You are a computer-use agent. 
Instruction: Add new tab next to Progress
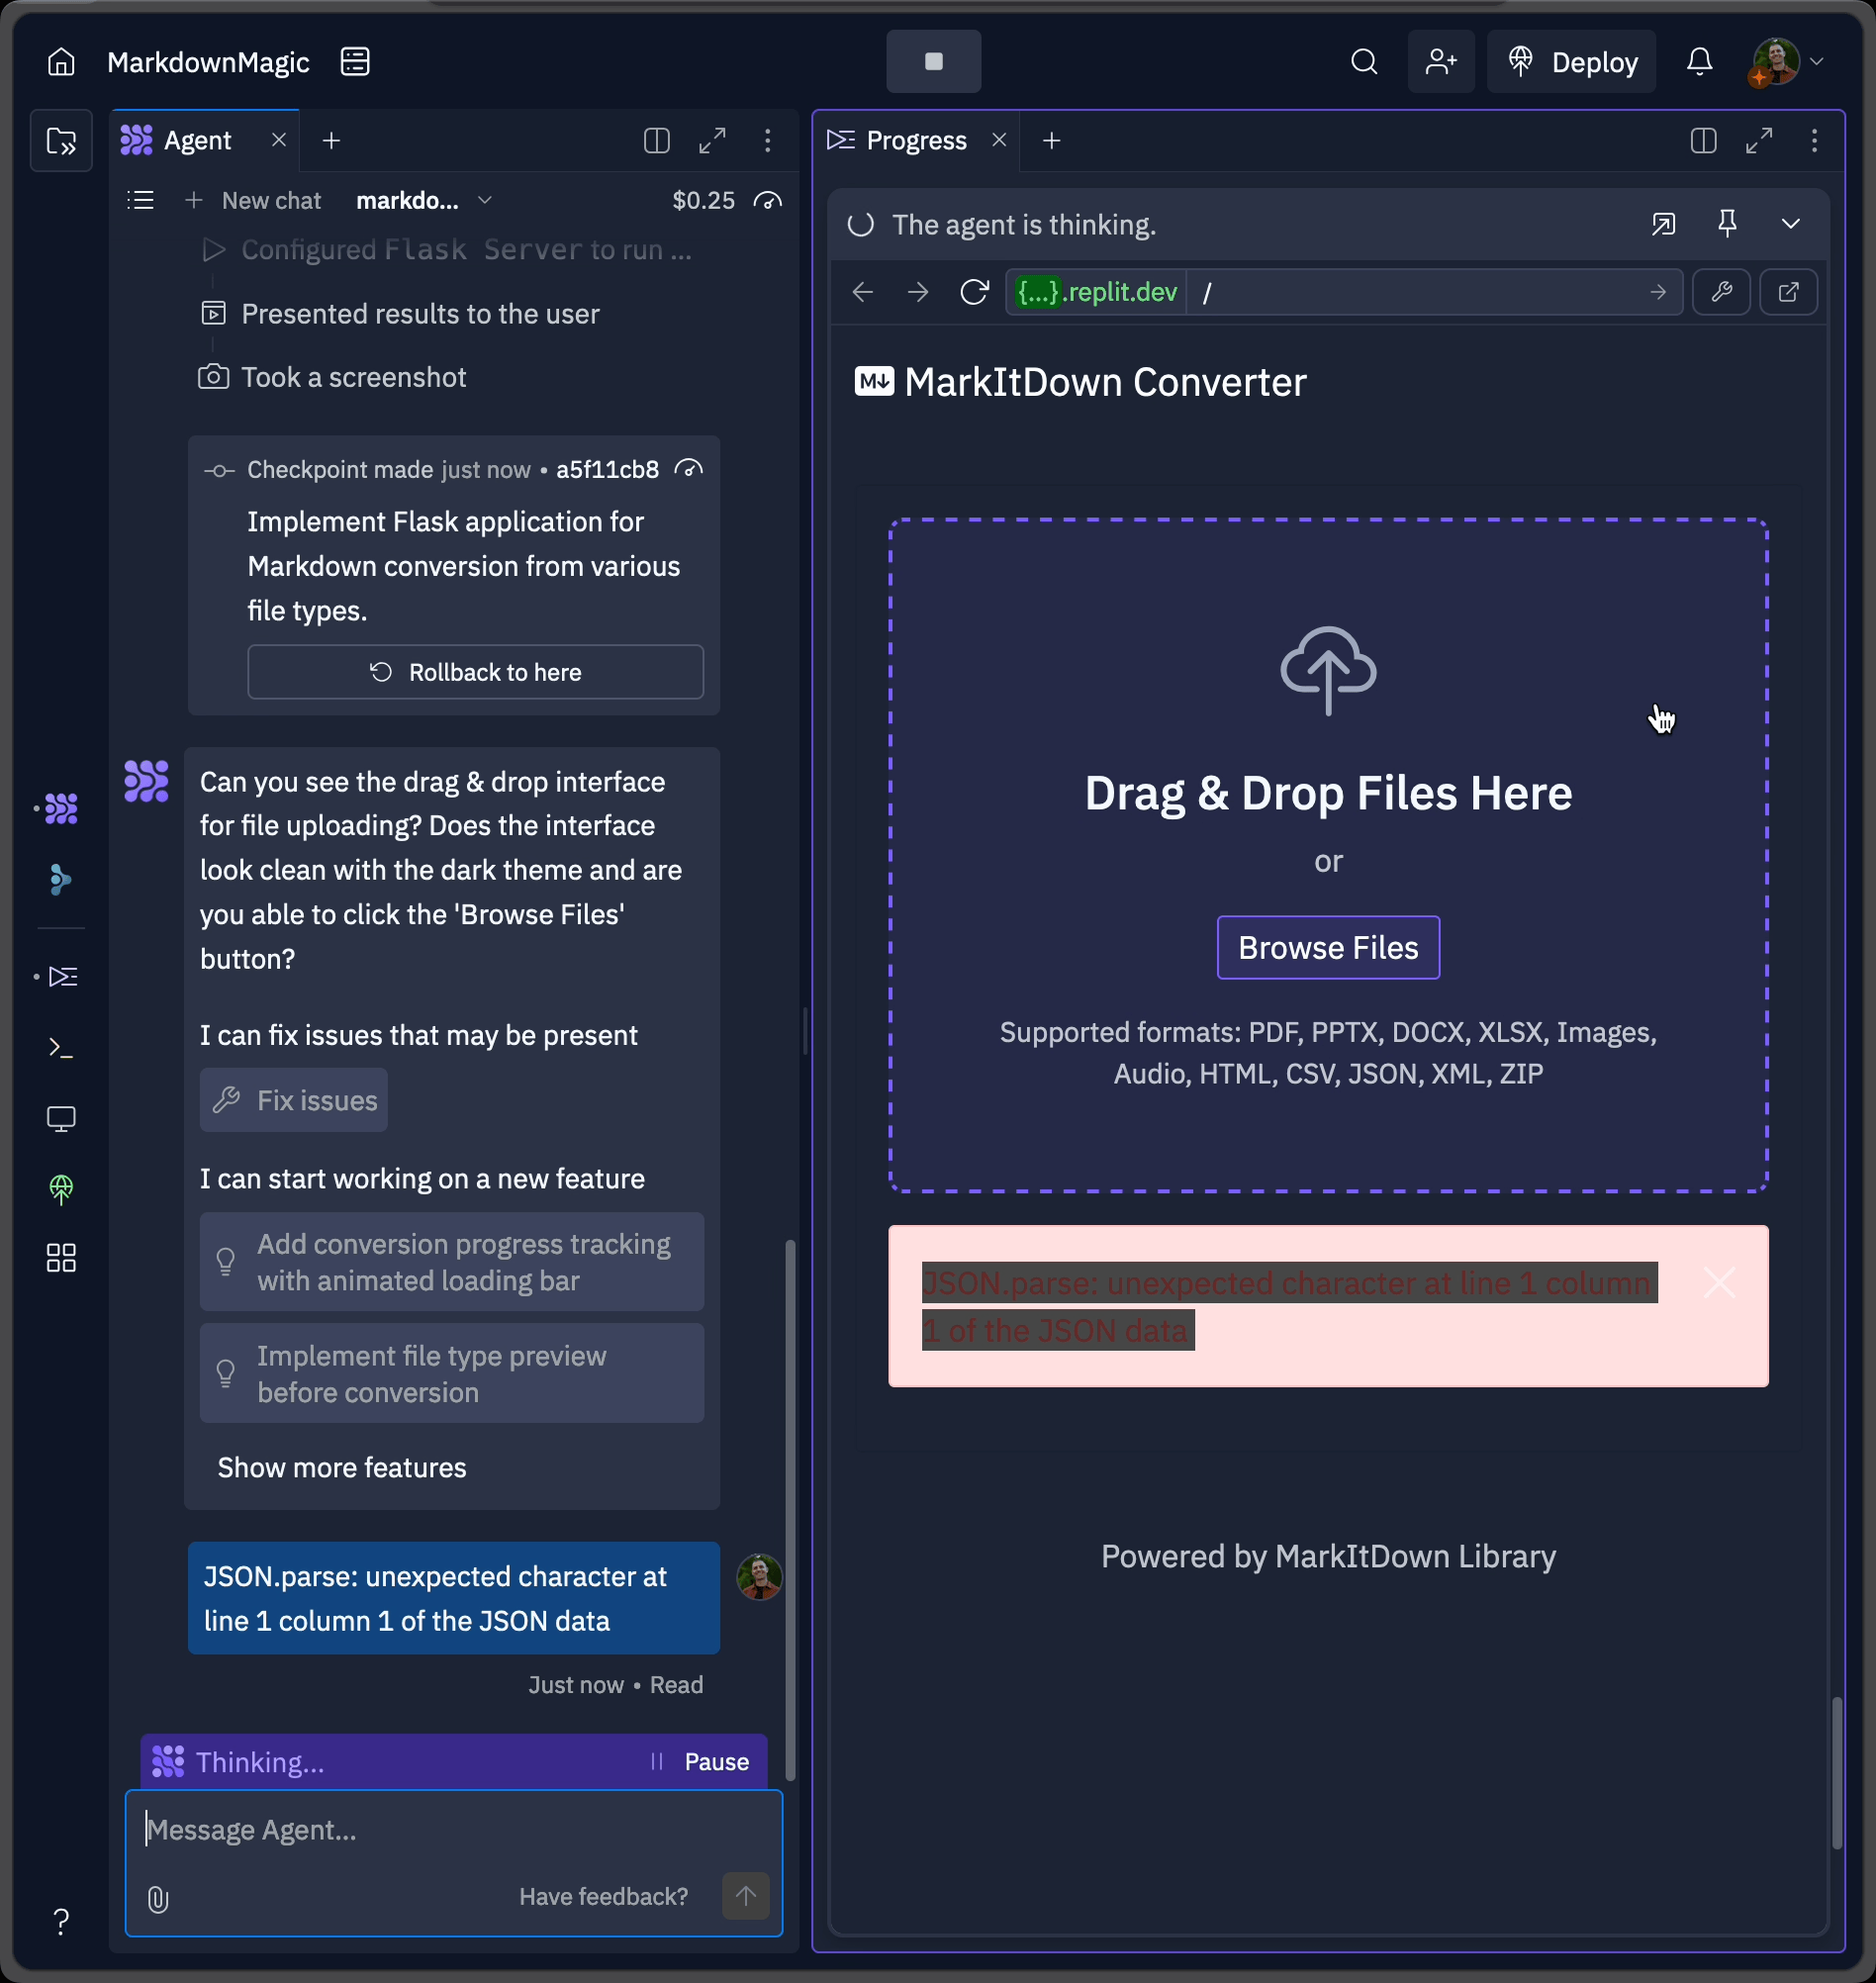click(1051, 141)
